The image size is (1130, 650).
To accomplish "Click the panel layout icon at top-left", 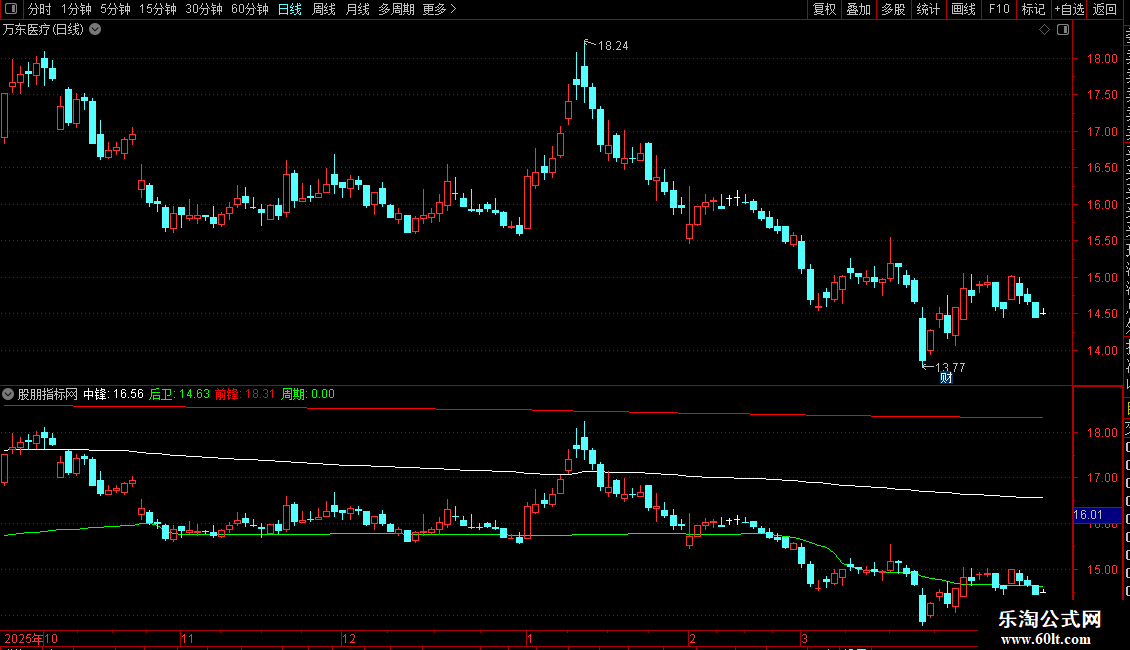I will (11, 9).
